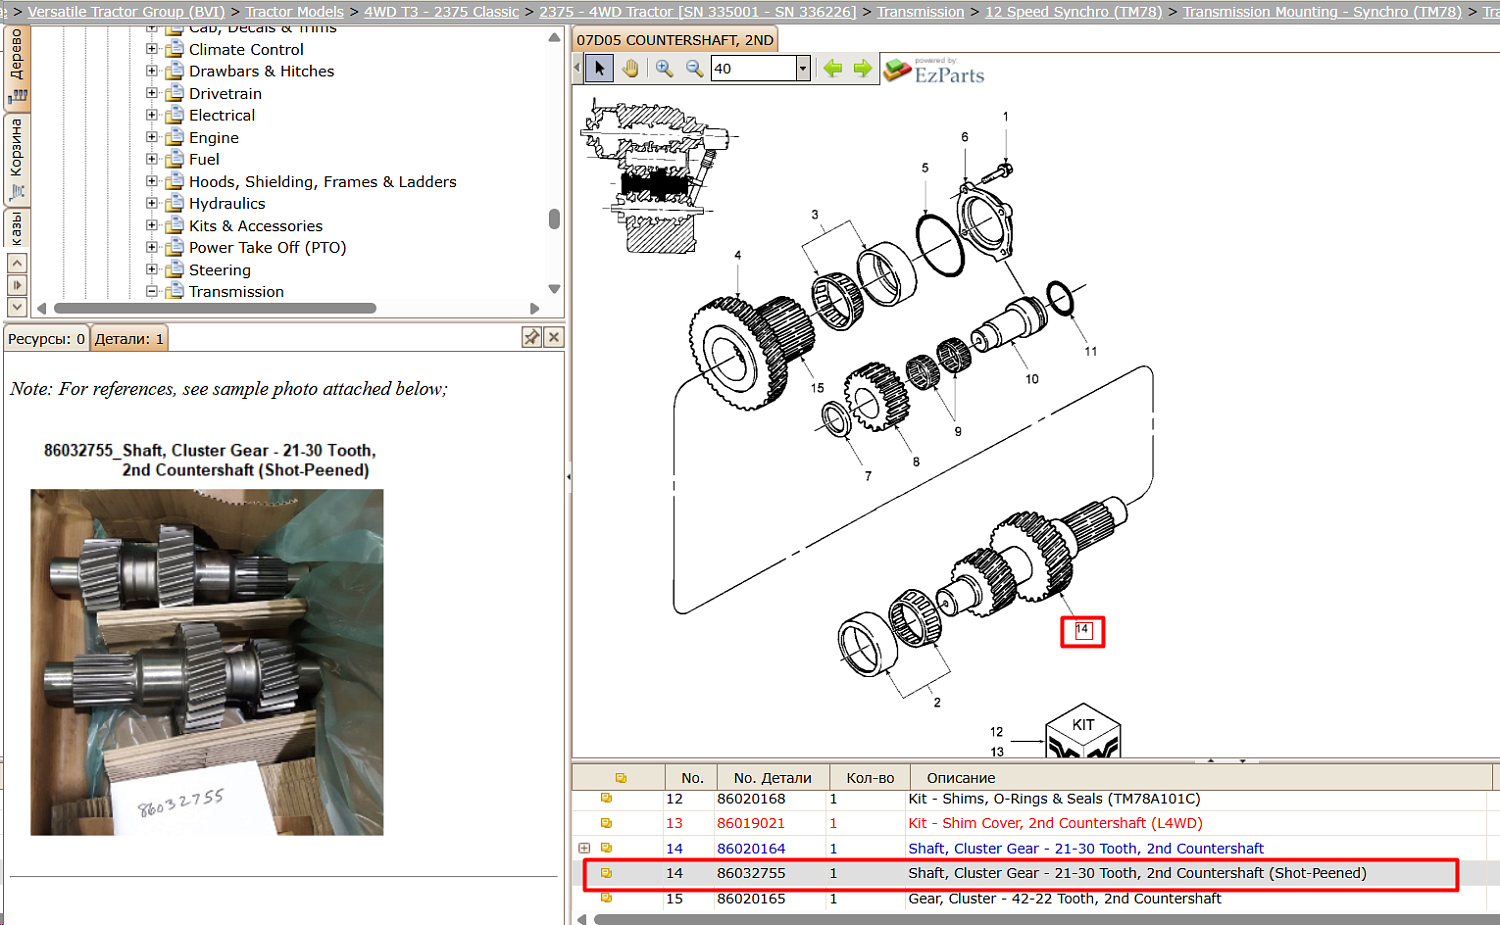Screen dimensions: 1500x925
Task: Click note icon in parts table header
Action: [x=621, y=778]
